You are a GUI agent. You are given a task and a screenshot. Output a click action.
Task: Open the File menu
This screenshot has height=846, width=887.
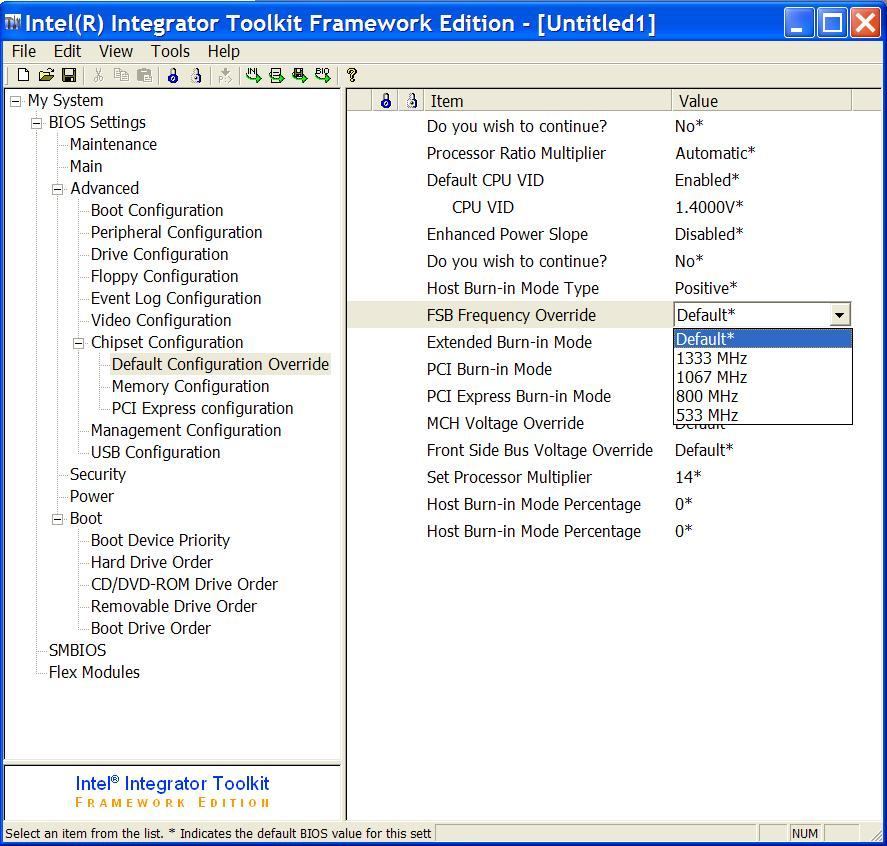[x=24, y=51]
